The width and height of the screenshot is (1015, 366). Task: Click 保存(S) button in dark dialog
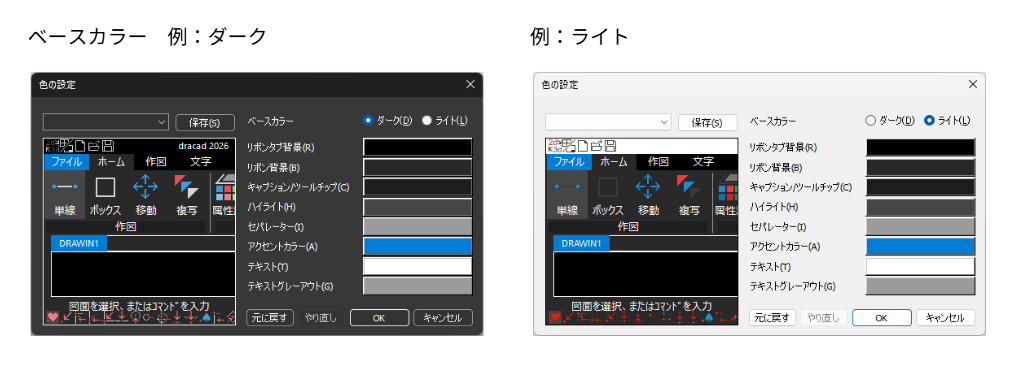205,122
